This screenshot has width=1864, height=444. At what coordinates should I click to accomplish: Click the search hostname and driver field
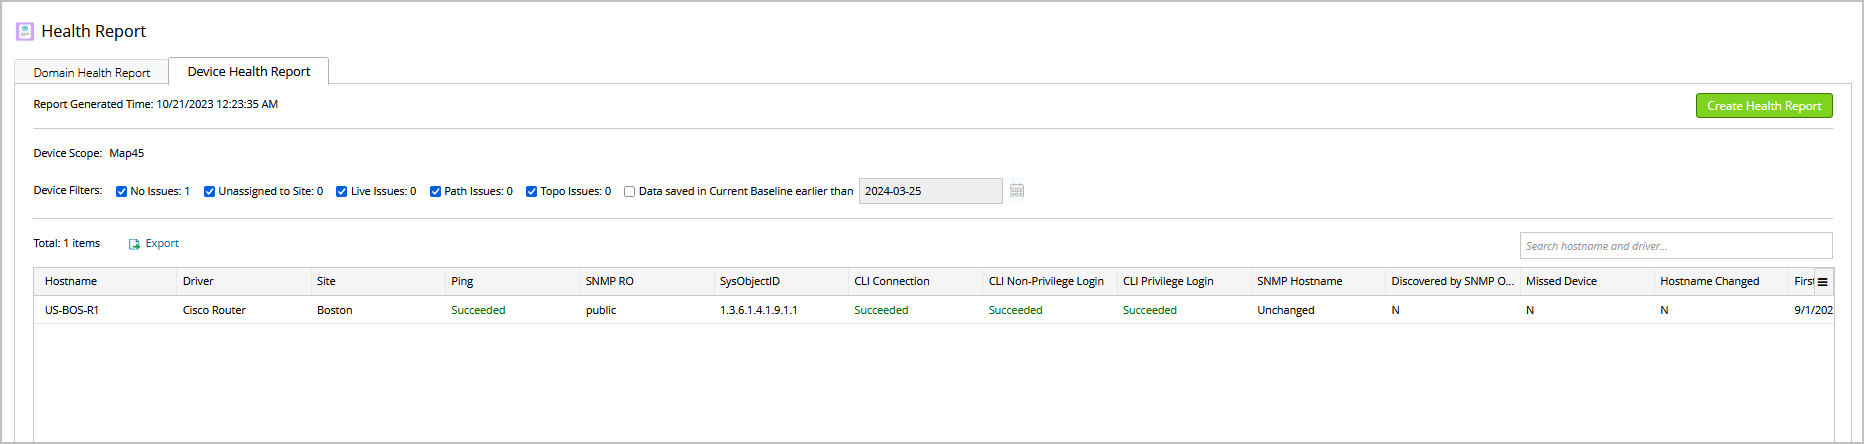click(x=1675, y=246)
